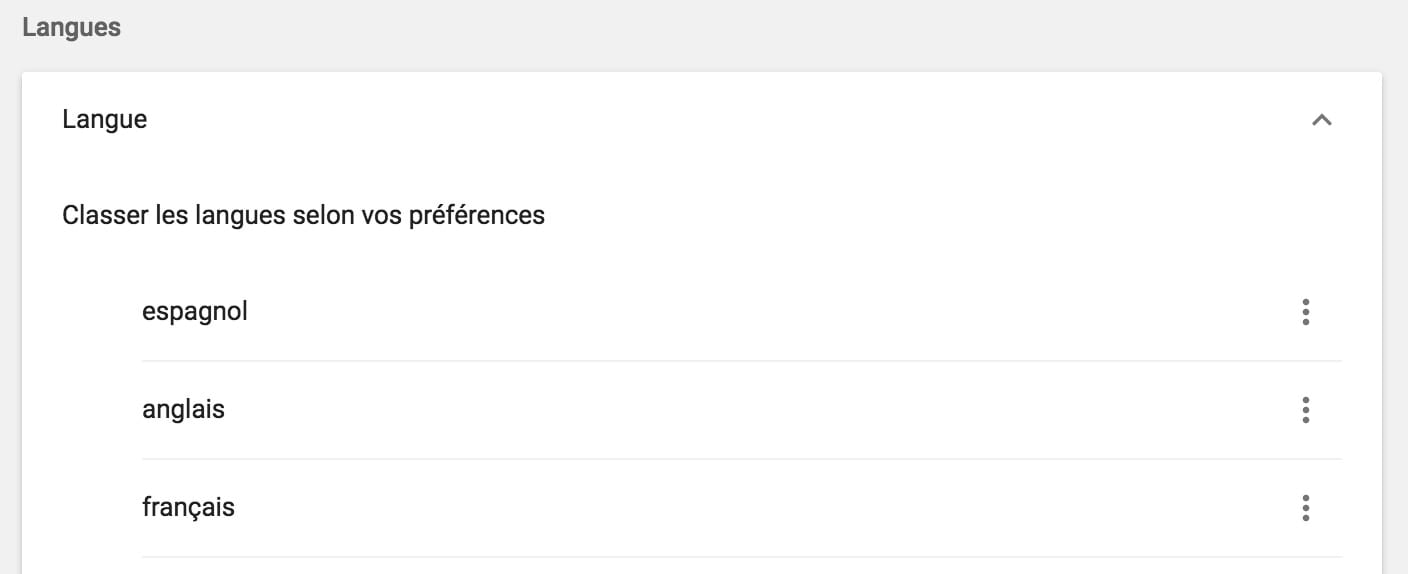Click the divider line below espagnol
Viewport: 1408px width, 574px height.
[740, 361]
